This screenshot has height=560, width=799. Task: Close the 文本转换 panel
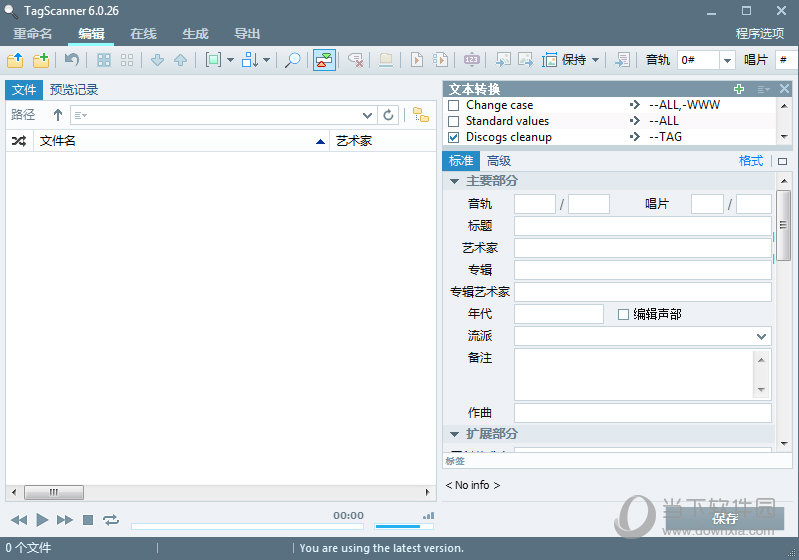tap(784, 89)
